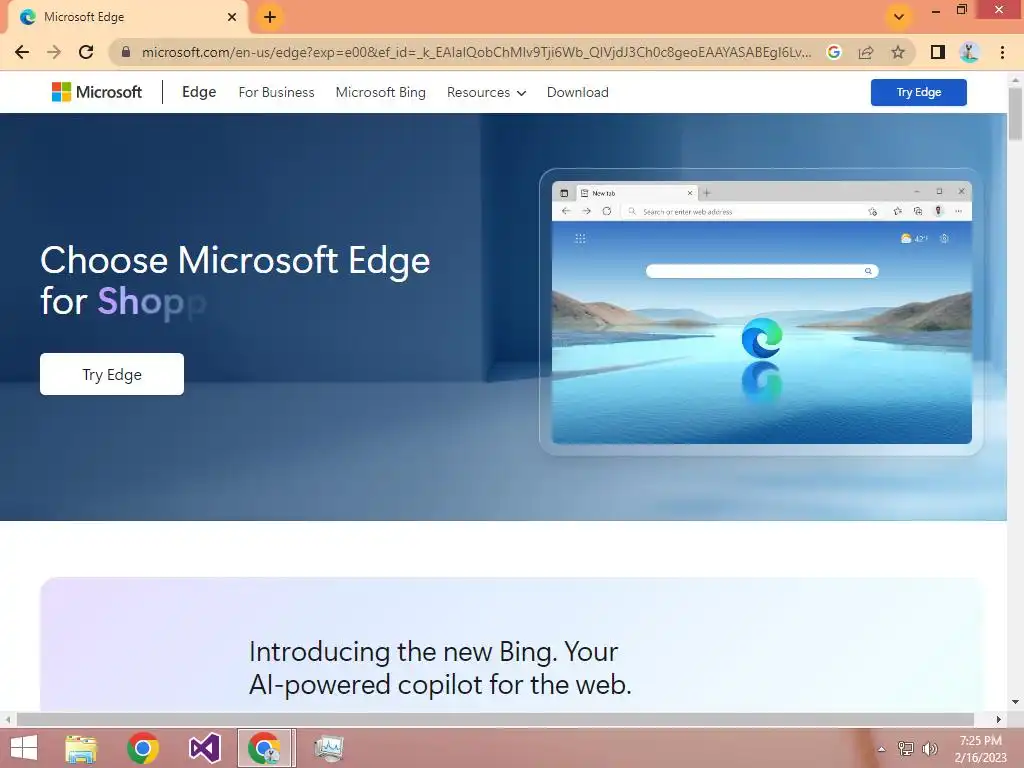Click the Choose Microsoft Edge headline

pos(235,281)
